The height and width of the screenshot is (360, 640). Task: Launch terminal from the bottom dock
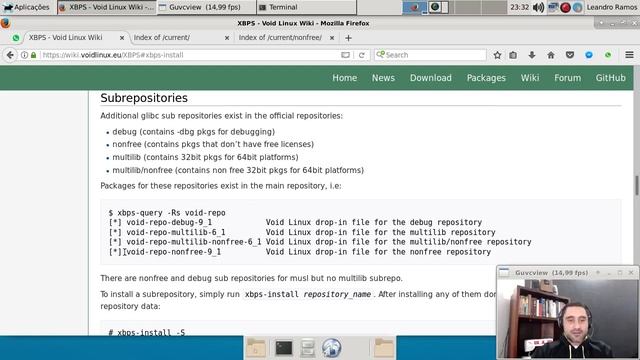(x=284, y=348)
